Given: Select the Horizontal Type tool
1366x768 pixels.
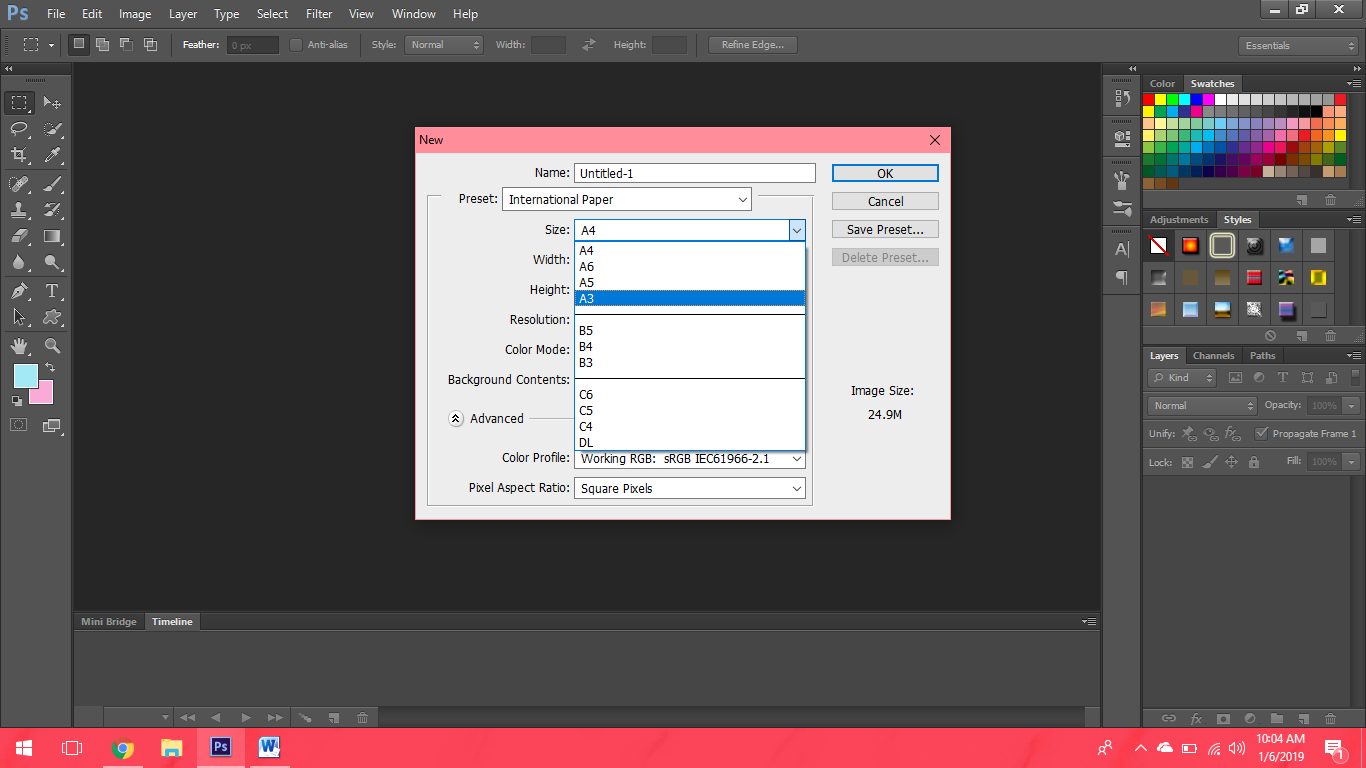Looking at the screenshot, I should 52,291.
